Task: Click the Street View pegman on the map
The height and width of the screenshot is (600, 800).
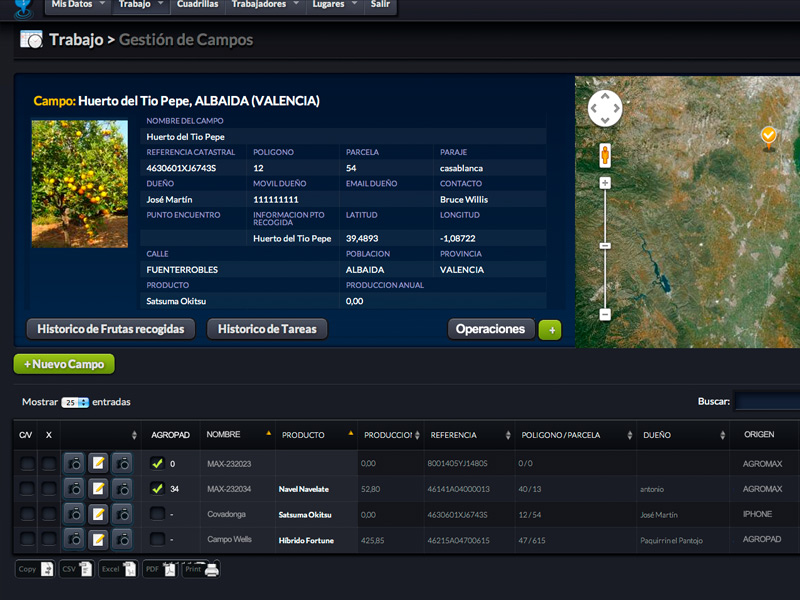Action: [605, 155]
